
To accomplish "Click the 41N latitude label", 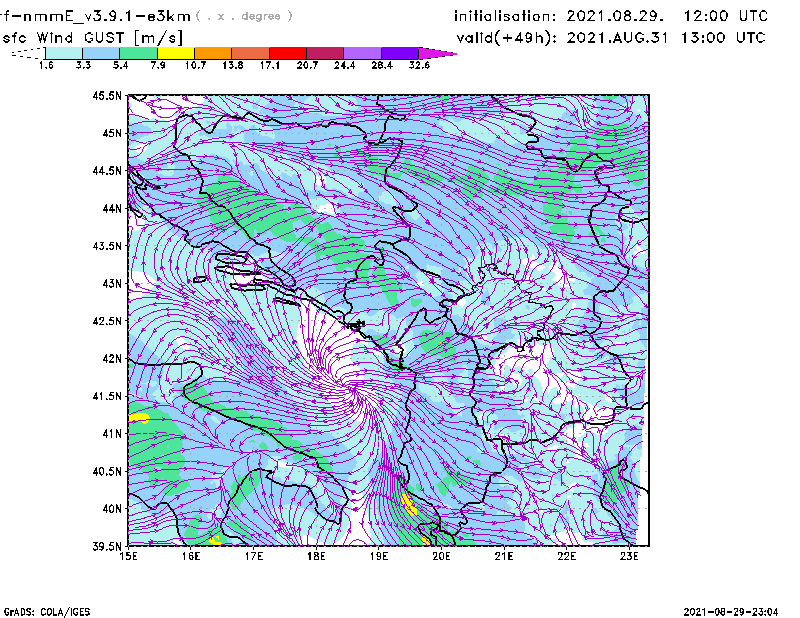I will pyautogui.click(x=112, y=433).
